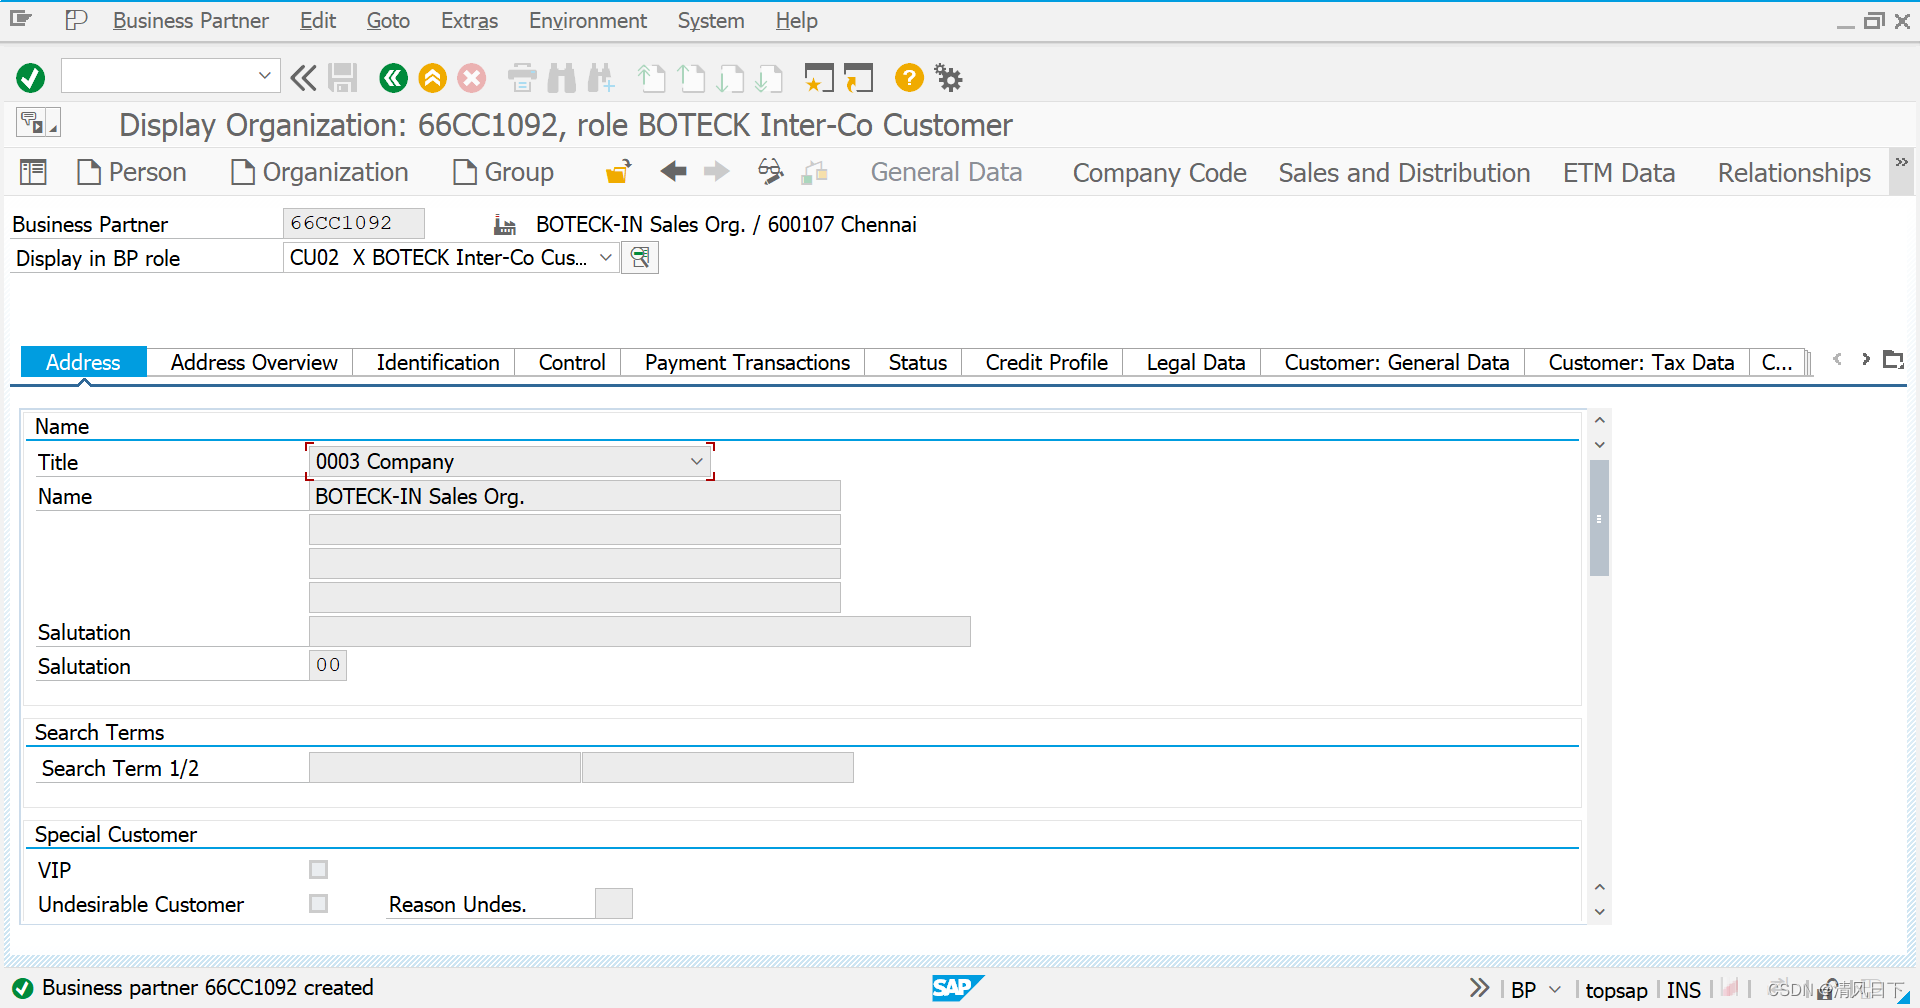Open the Company Code view
Image resolution: width=1920 pixels, height=1008 pixels.
tap(1159, 172)
